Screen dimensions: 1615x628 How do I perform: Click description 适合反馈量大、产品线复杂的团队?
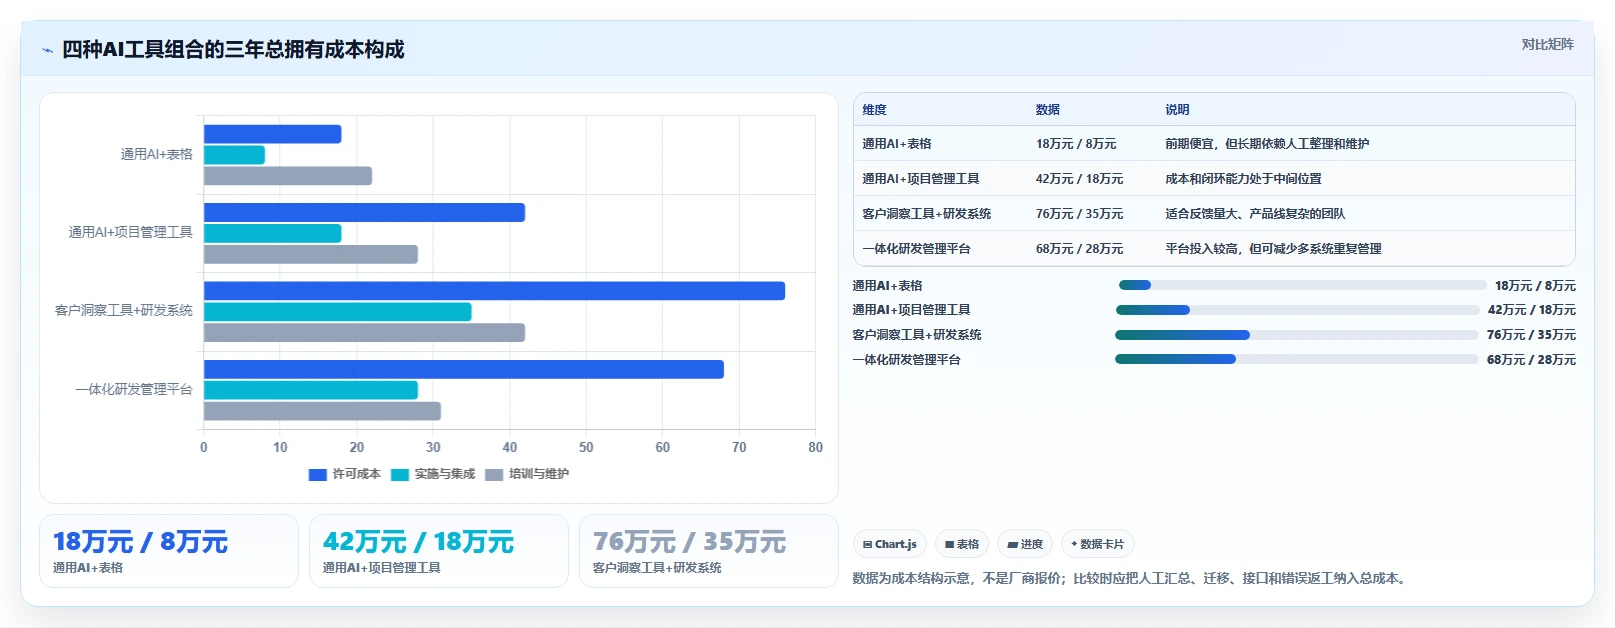(1255, 214)
